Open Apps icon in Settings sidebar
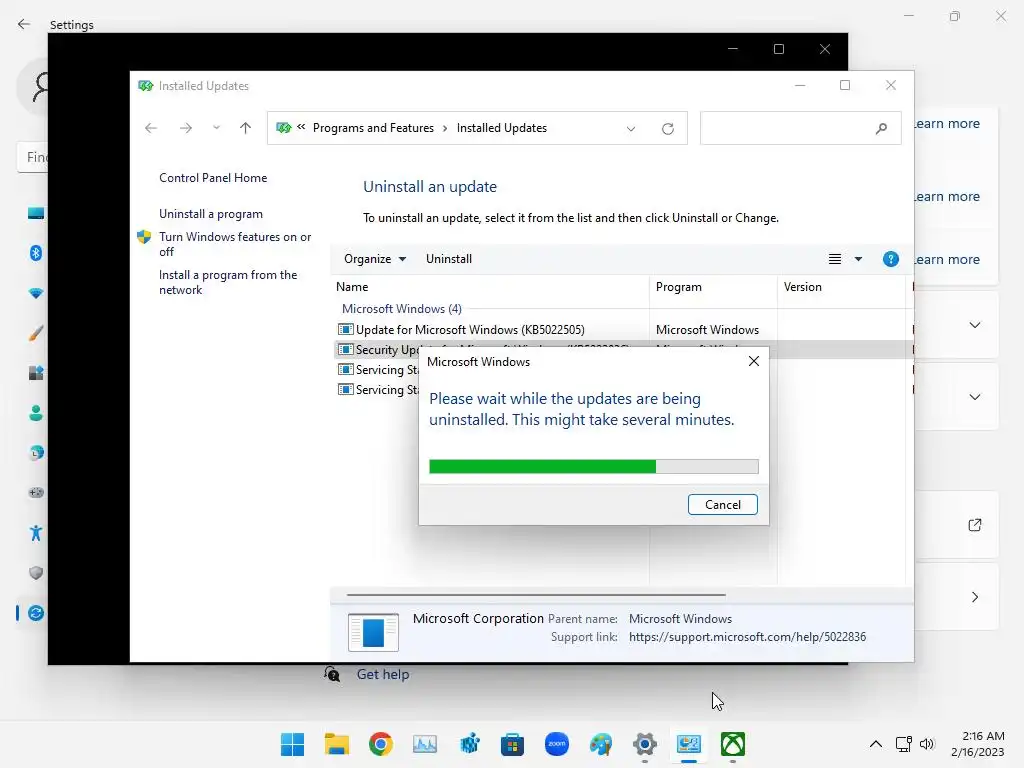The image size is (1024, 768). [x=36, y=373]
